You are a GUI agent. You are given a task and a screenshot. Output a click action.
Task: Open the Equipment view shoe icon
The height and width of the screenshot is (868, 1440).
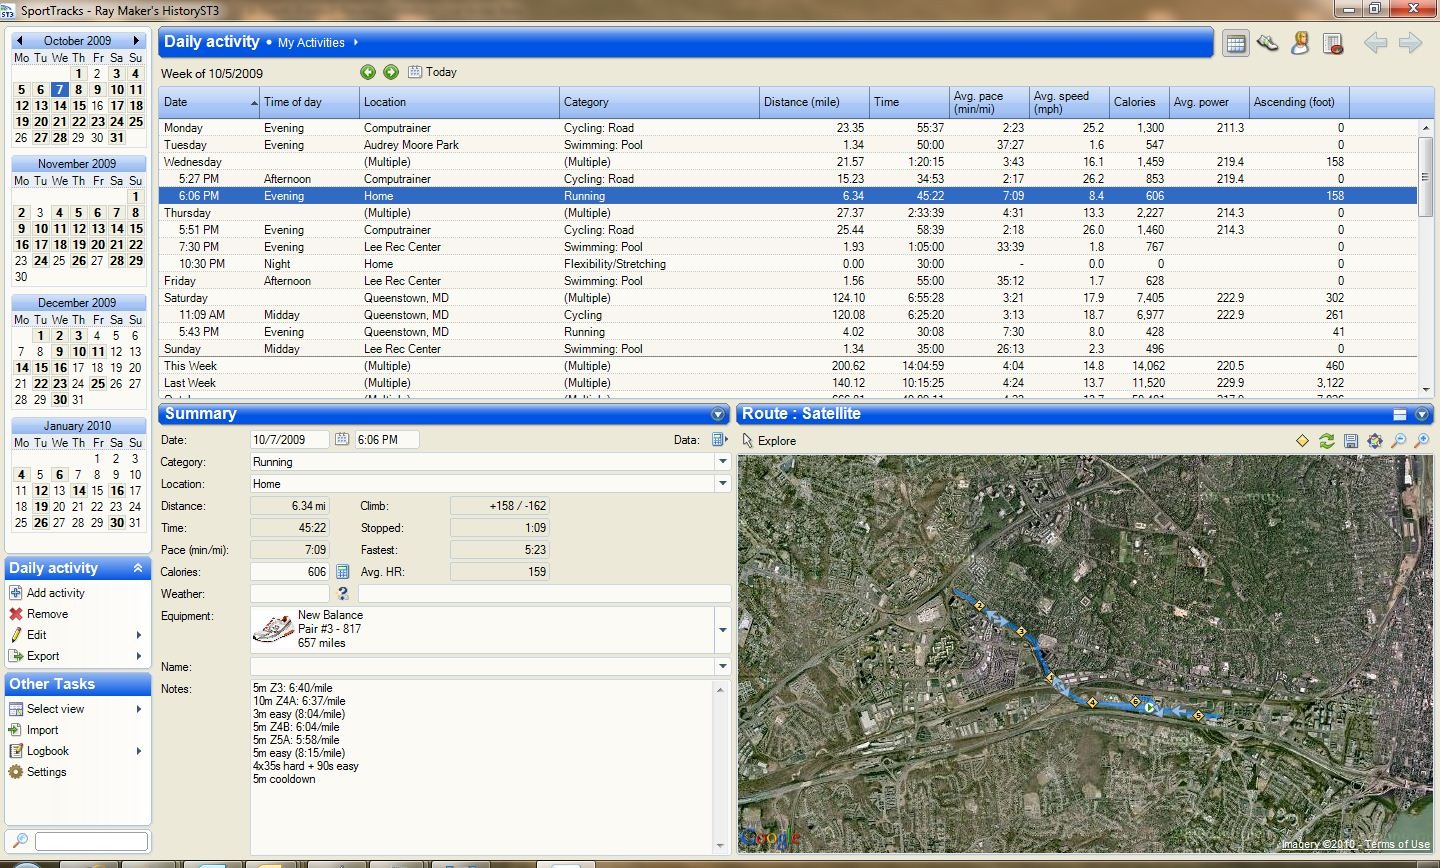coord(1268,43)
